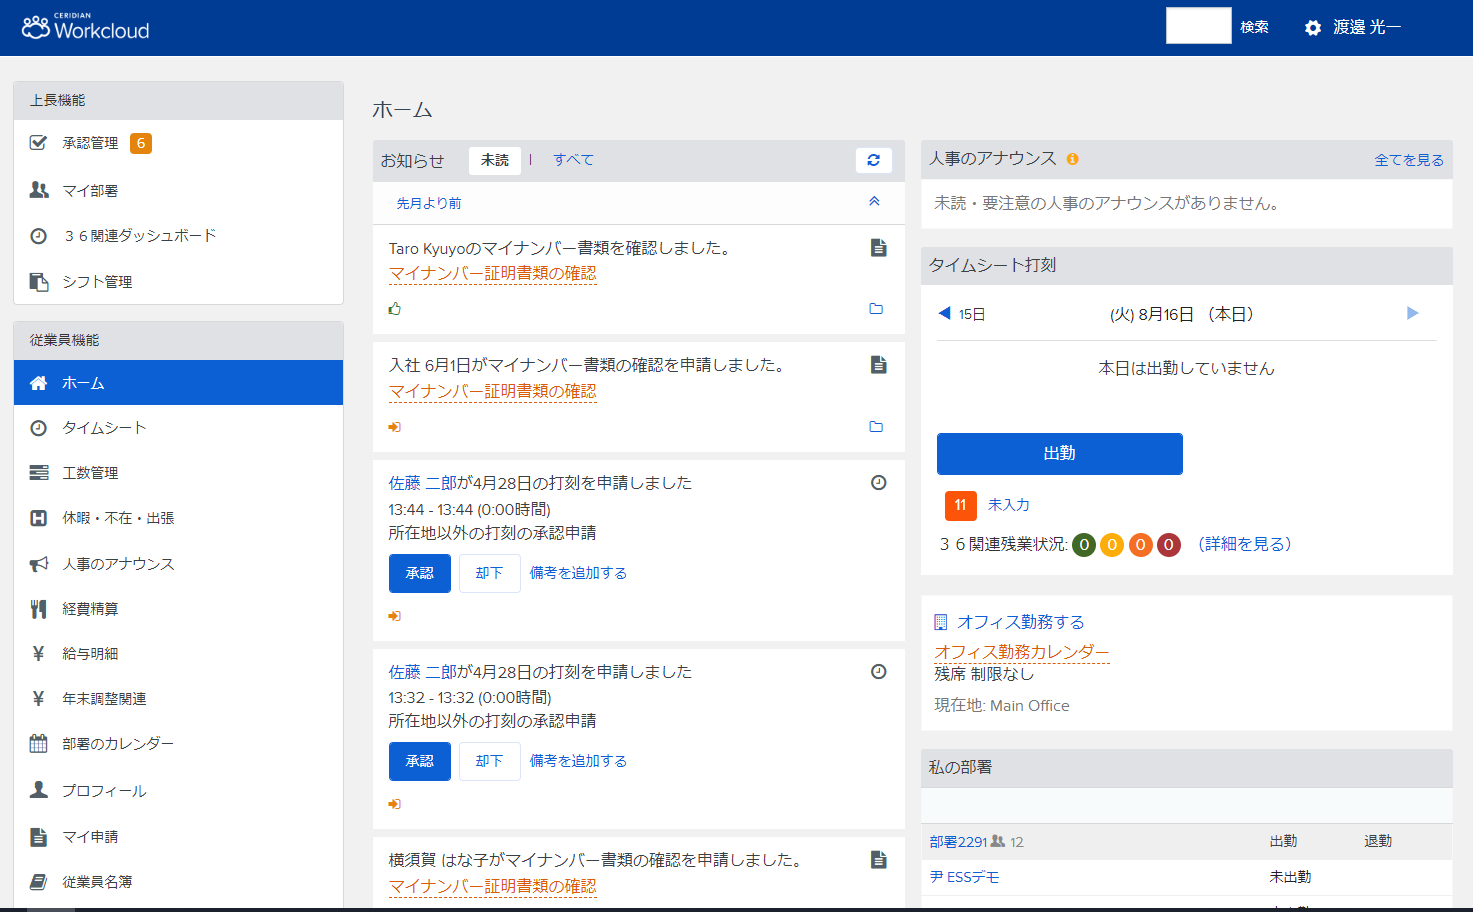The width and height of the screenshot is (1473, 912).
Task: Switch notifications filter to 未読
Action: coord(495,160)
